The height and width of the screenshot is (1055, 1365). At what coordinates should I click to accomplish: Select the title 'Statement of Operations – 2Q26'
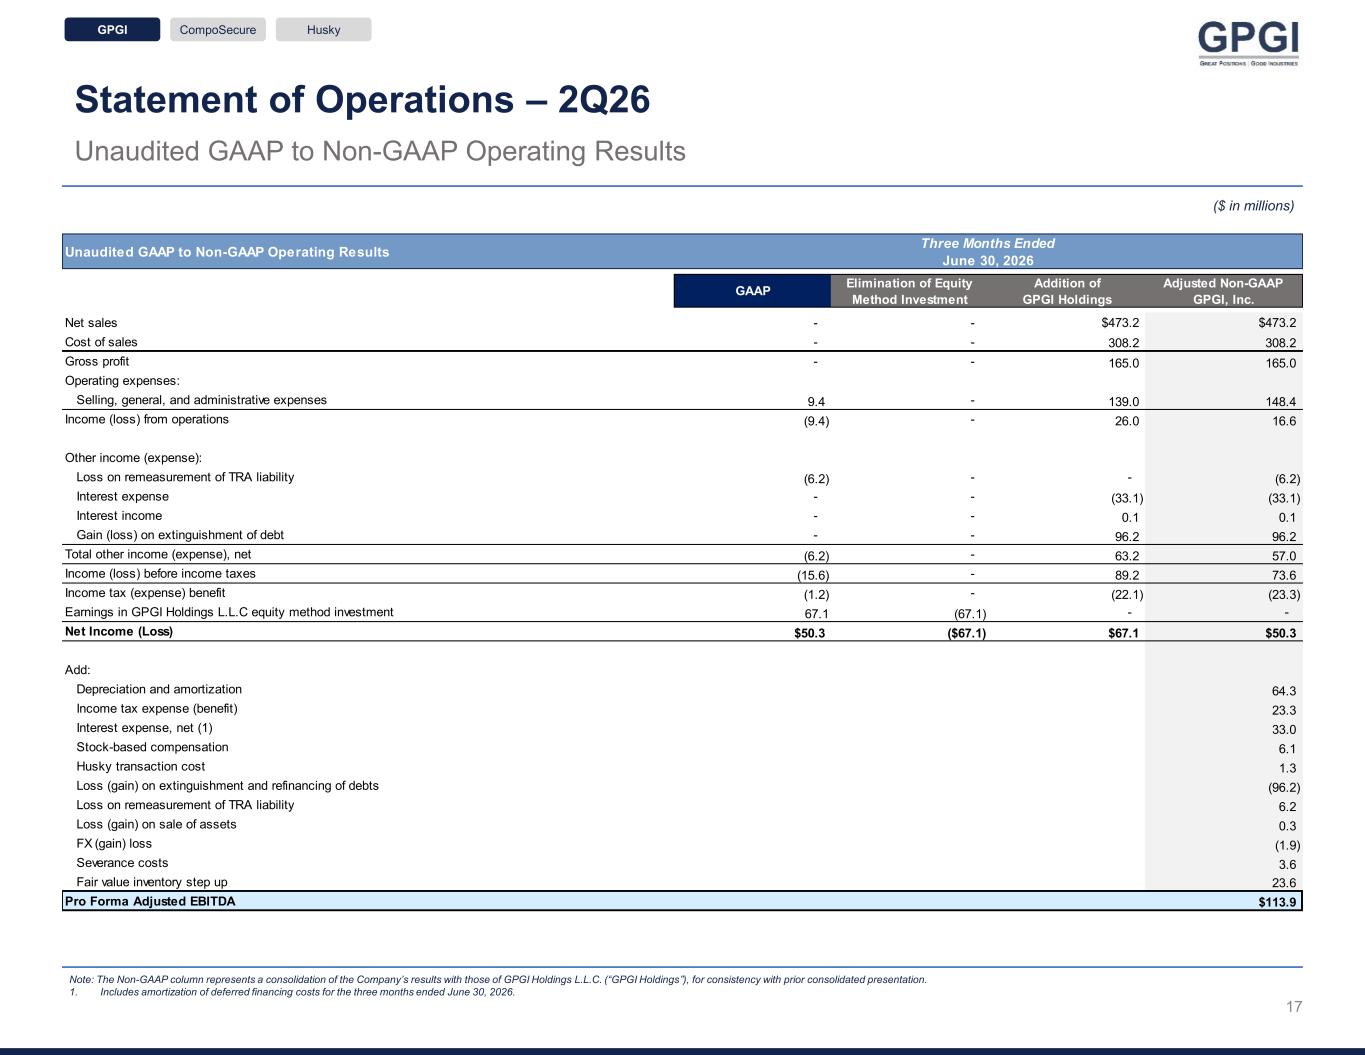(362, 100)
